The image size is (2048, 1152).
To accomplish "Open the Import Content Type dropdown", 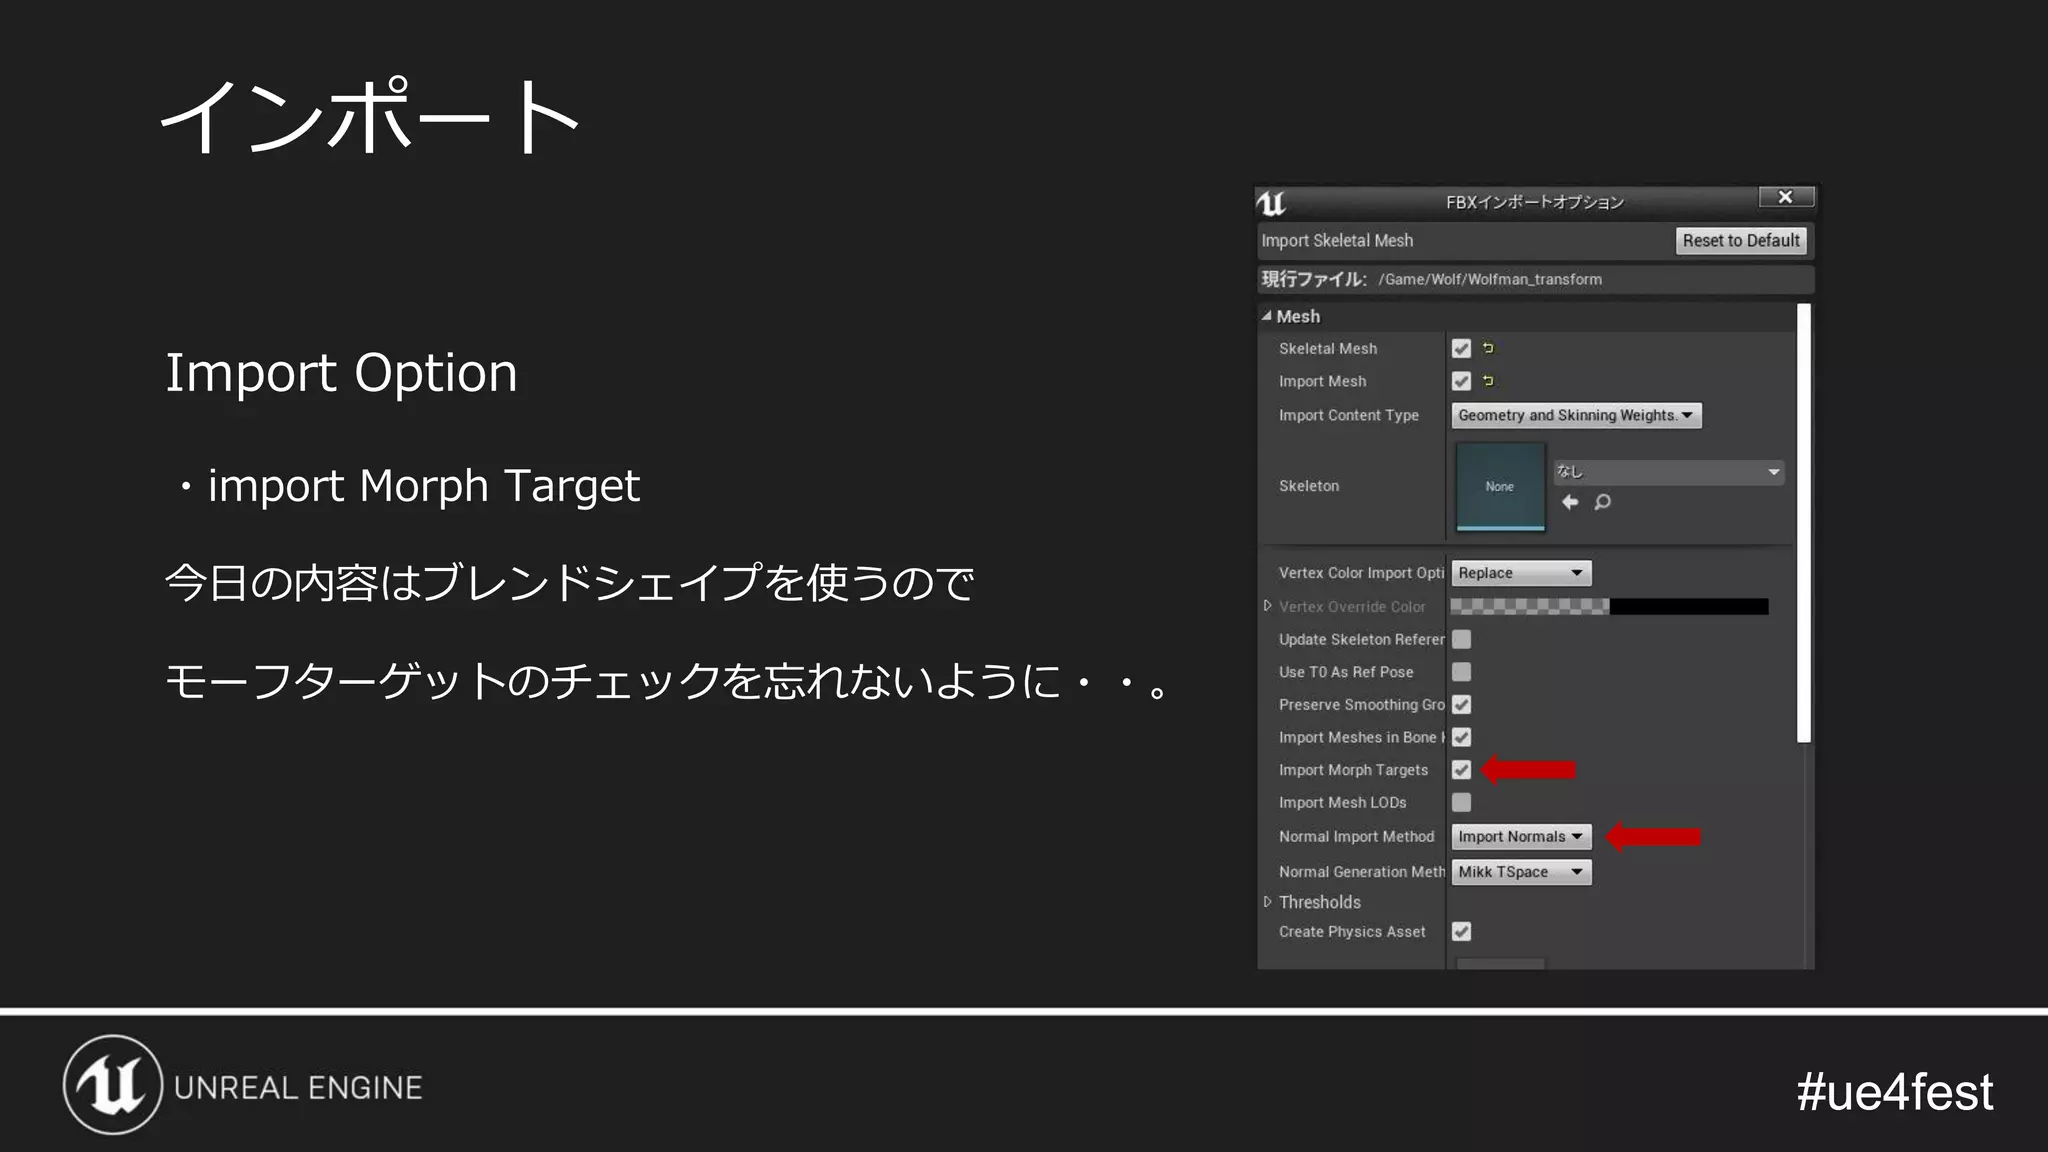I will click(x=1576, y=415).
